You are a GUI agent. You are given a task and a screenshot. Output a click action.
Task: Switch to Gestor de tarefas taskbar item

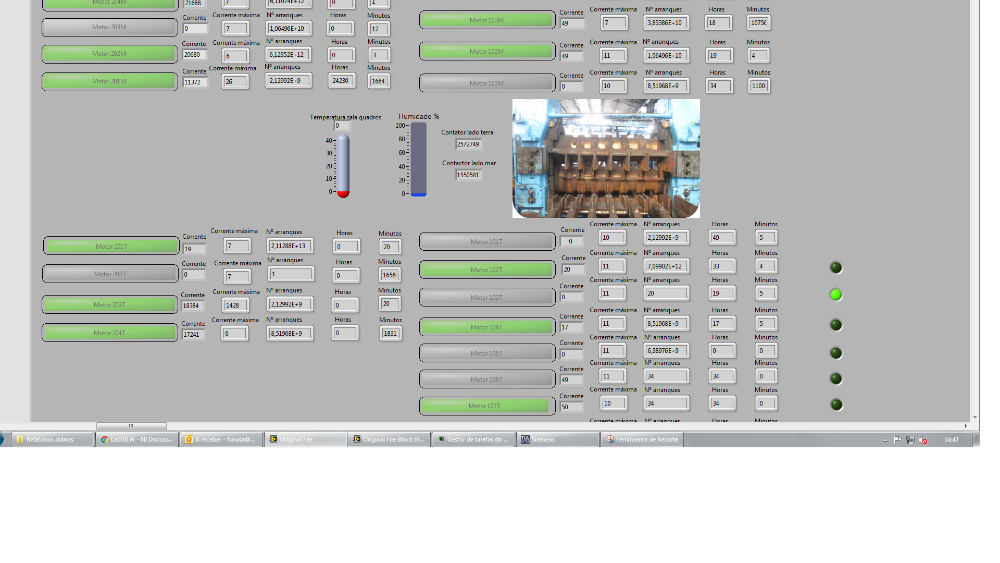click(x=474, y=439)
